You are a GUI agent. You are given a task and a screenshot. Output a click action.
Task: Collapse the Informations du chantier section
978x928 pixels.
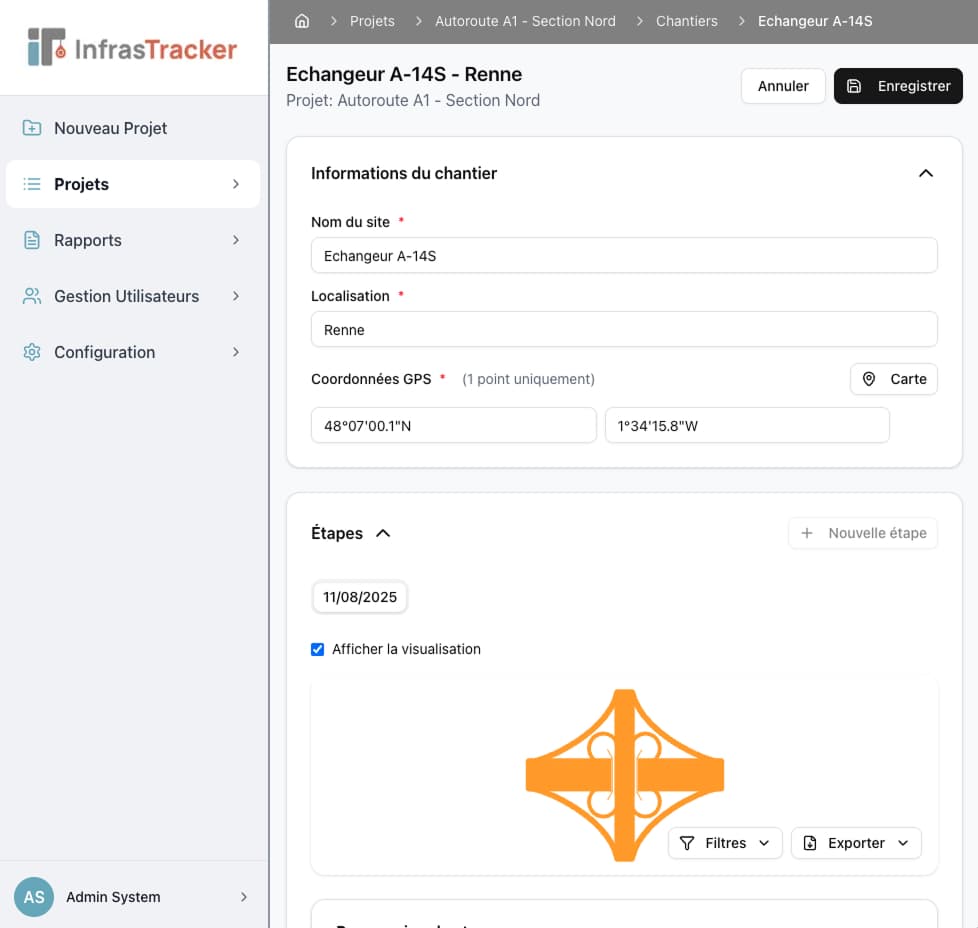click(925, 172)
